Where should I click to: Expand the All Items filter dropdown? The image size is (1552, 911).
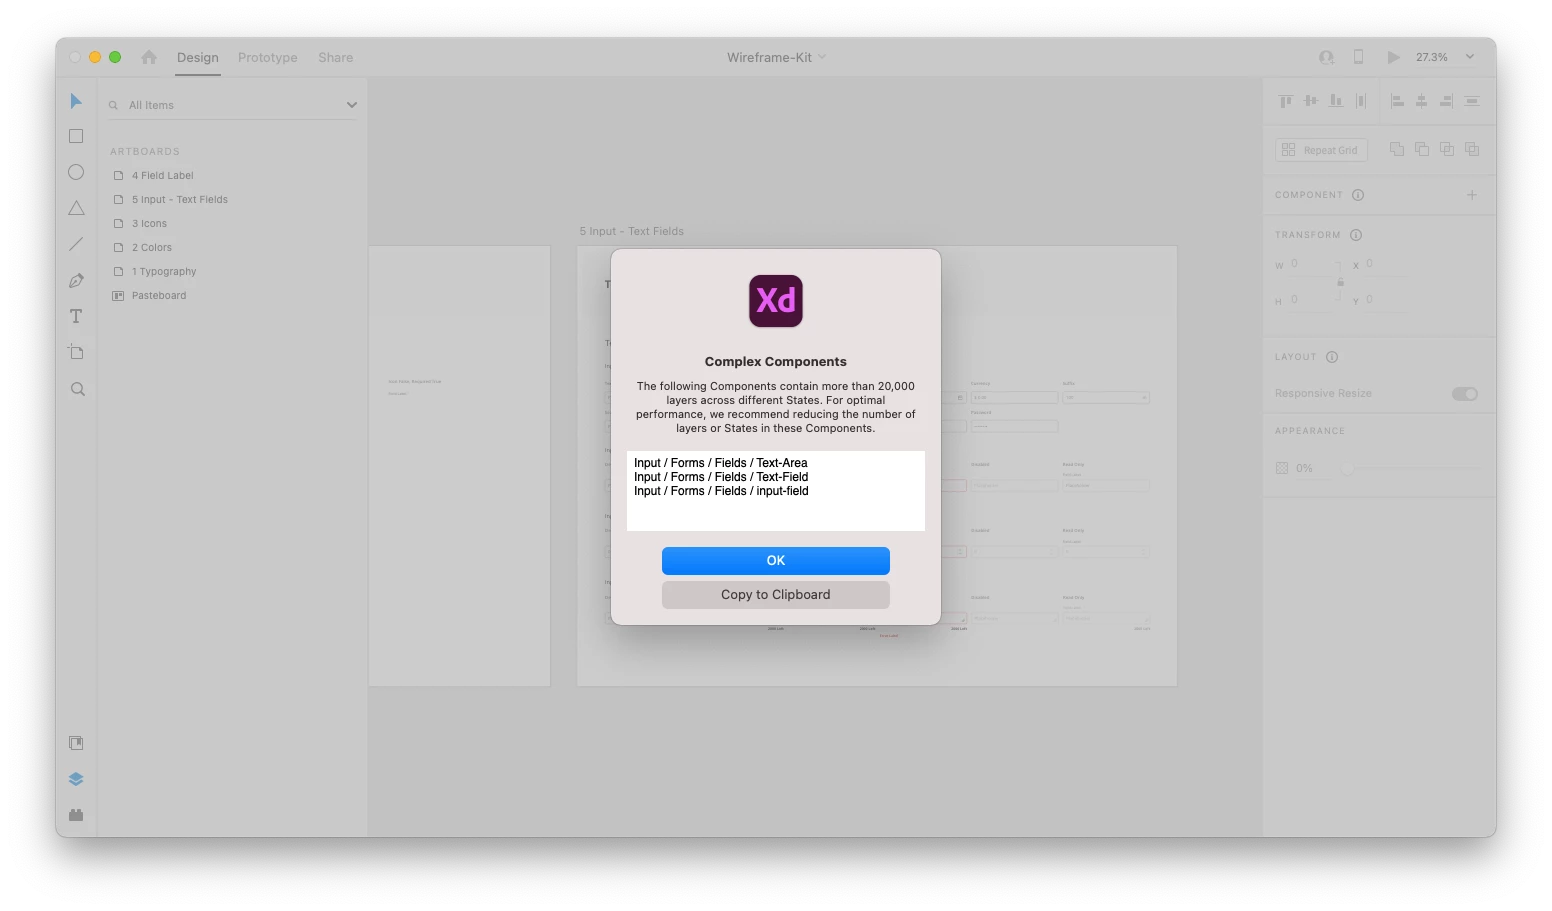[352, 105]
